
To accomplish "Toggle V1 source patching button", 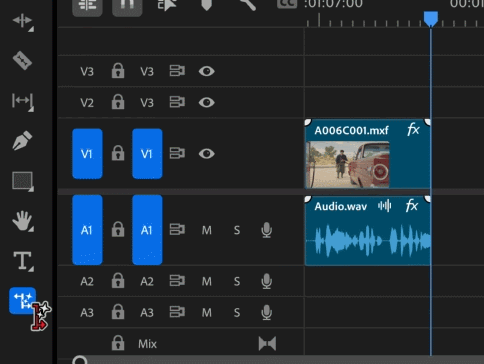I will point(87,154).
